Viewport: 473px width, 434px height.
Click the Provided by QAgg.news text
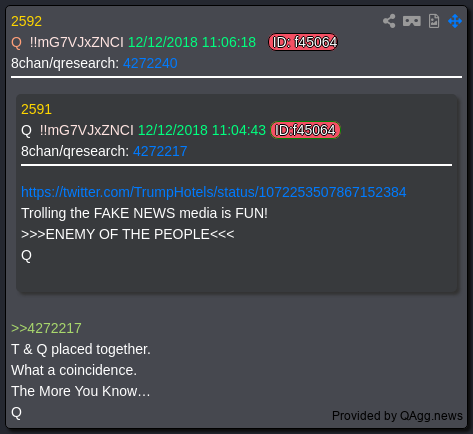[397, 416]
